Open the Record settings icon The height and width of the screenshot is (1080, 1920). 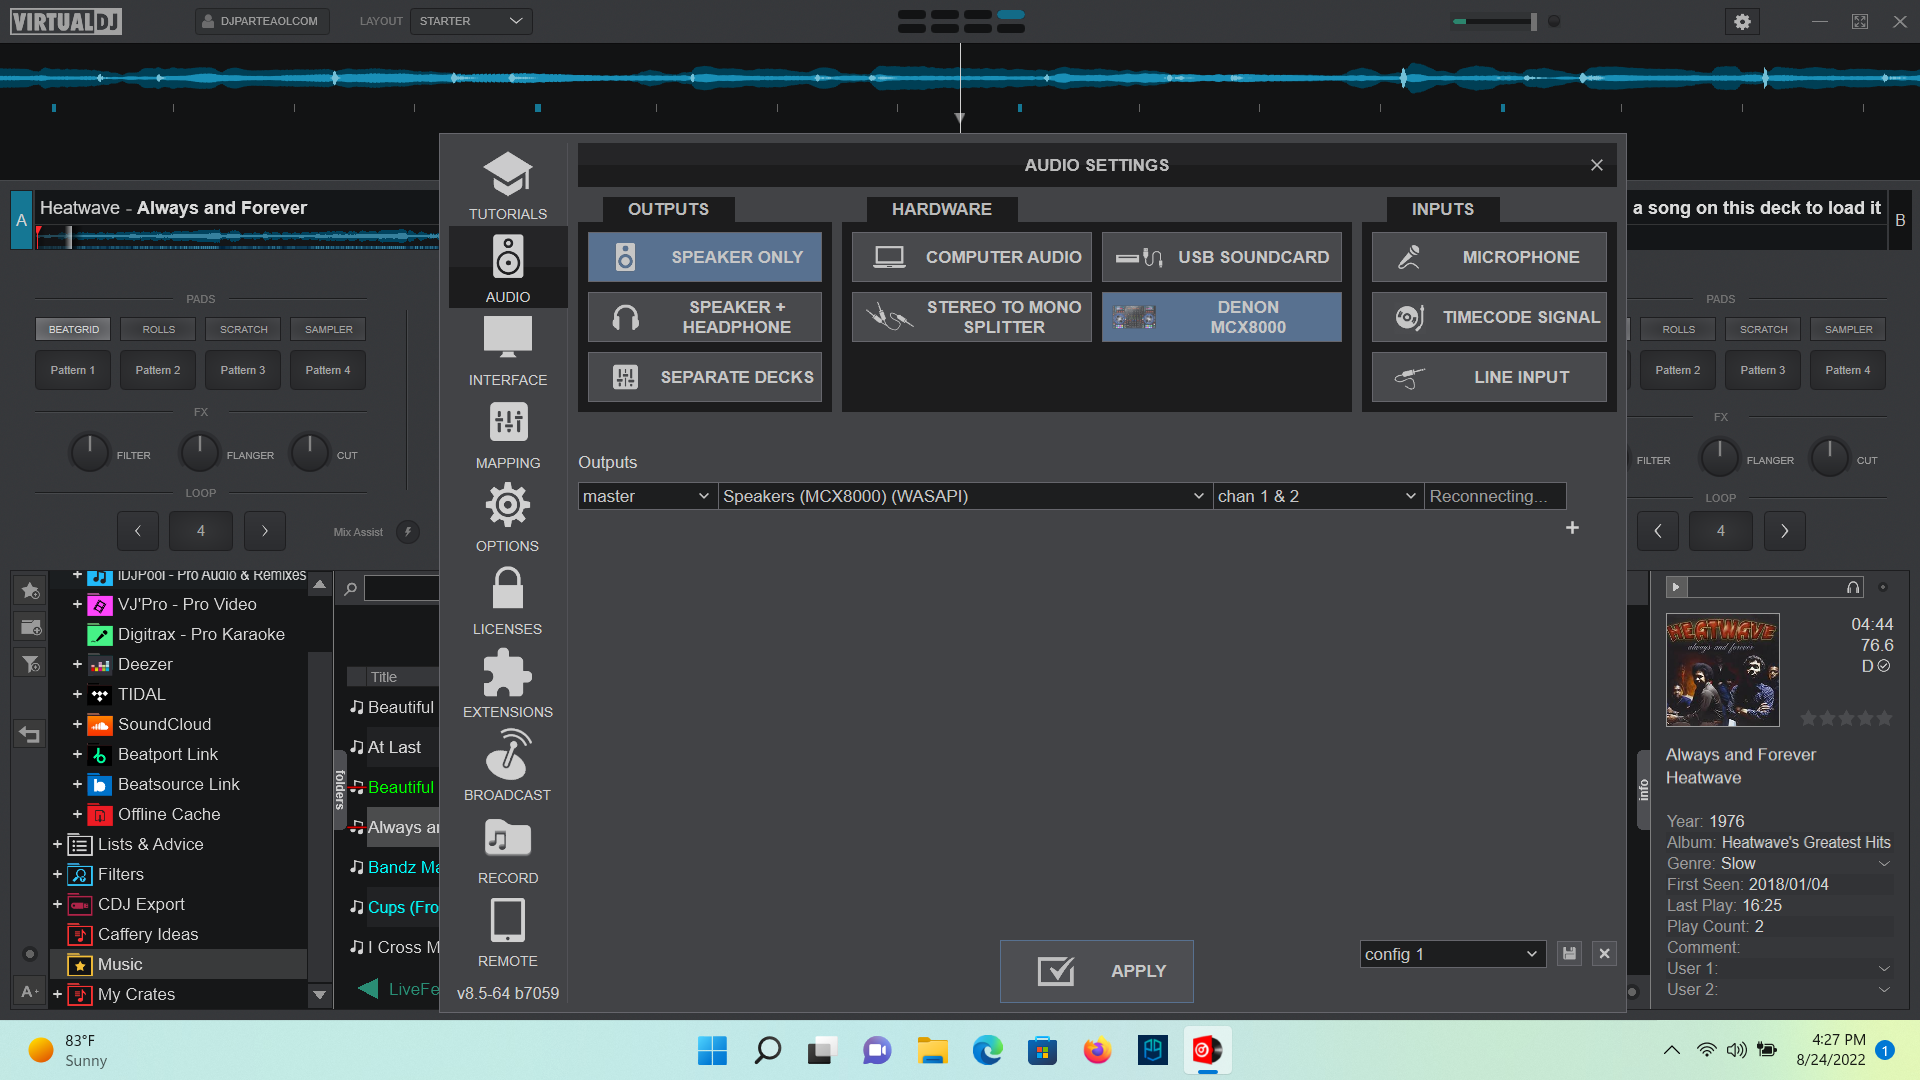point(507,838)
